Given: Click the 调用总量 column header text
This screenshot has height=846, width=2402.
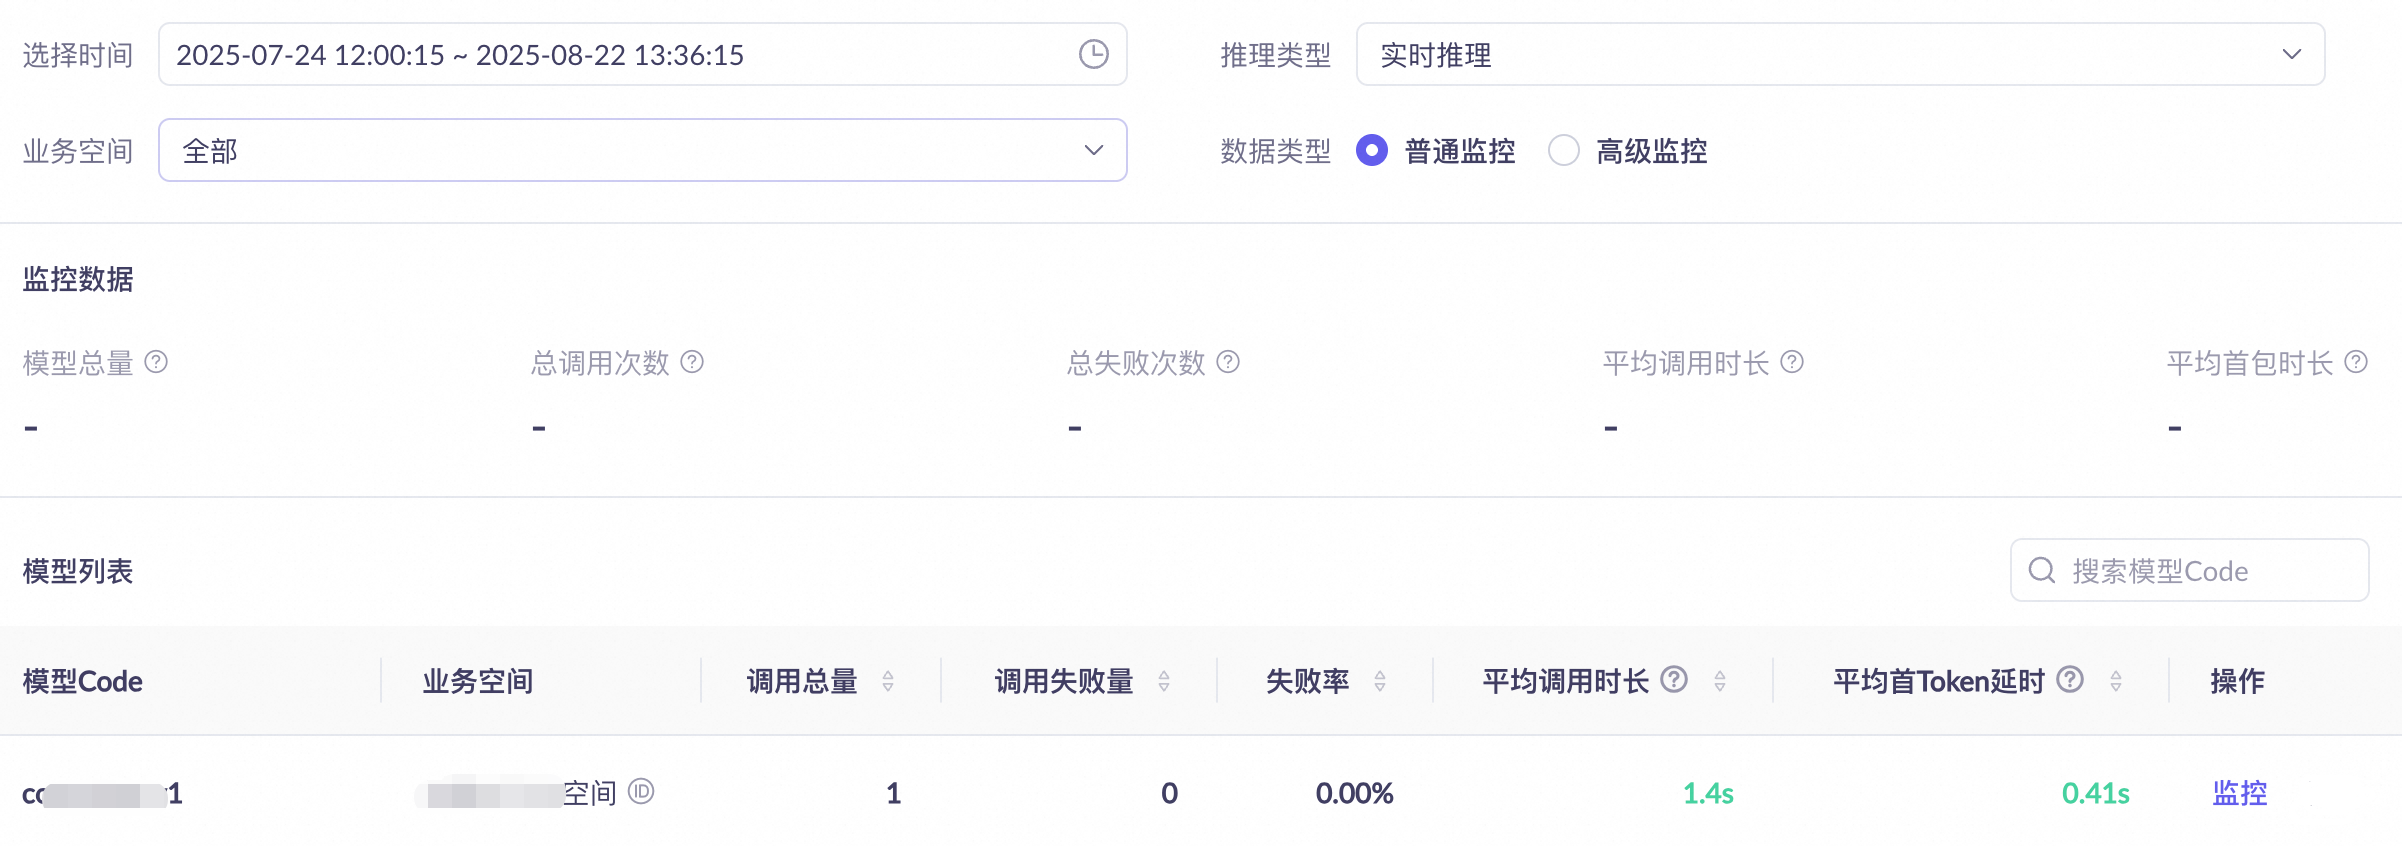Looking at the screenshot, I should pyautogui.click(x=802, y=681).
